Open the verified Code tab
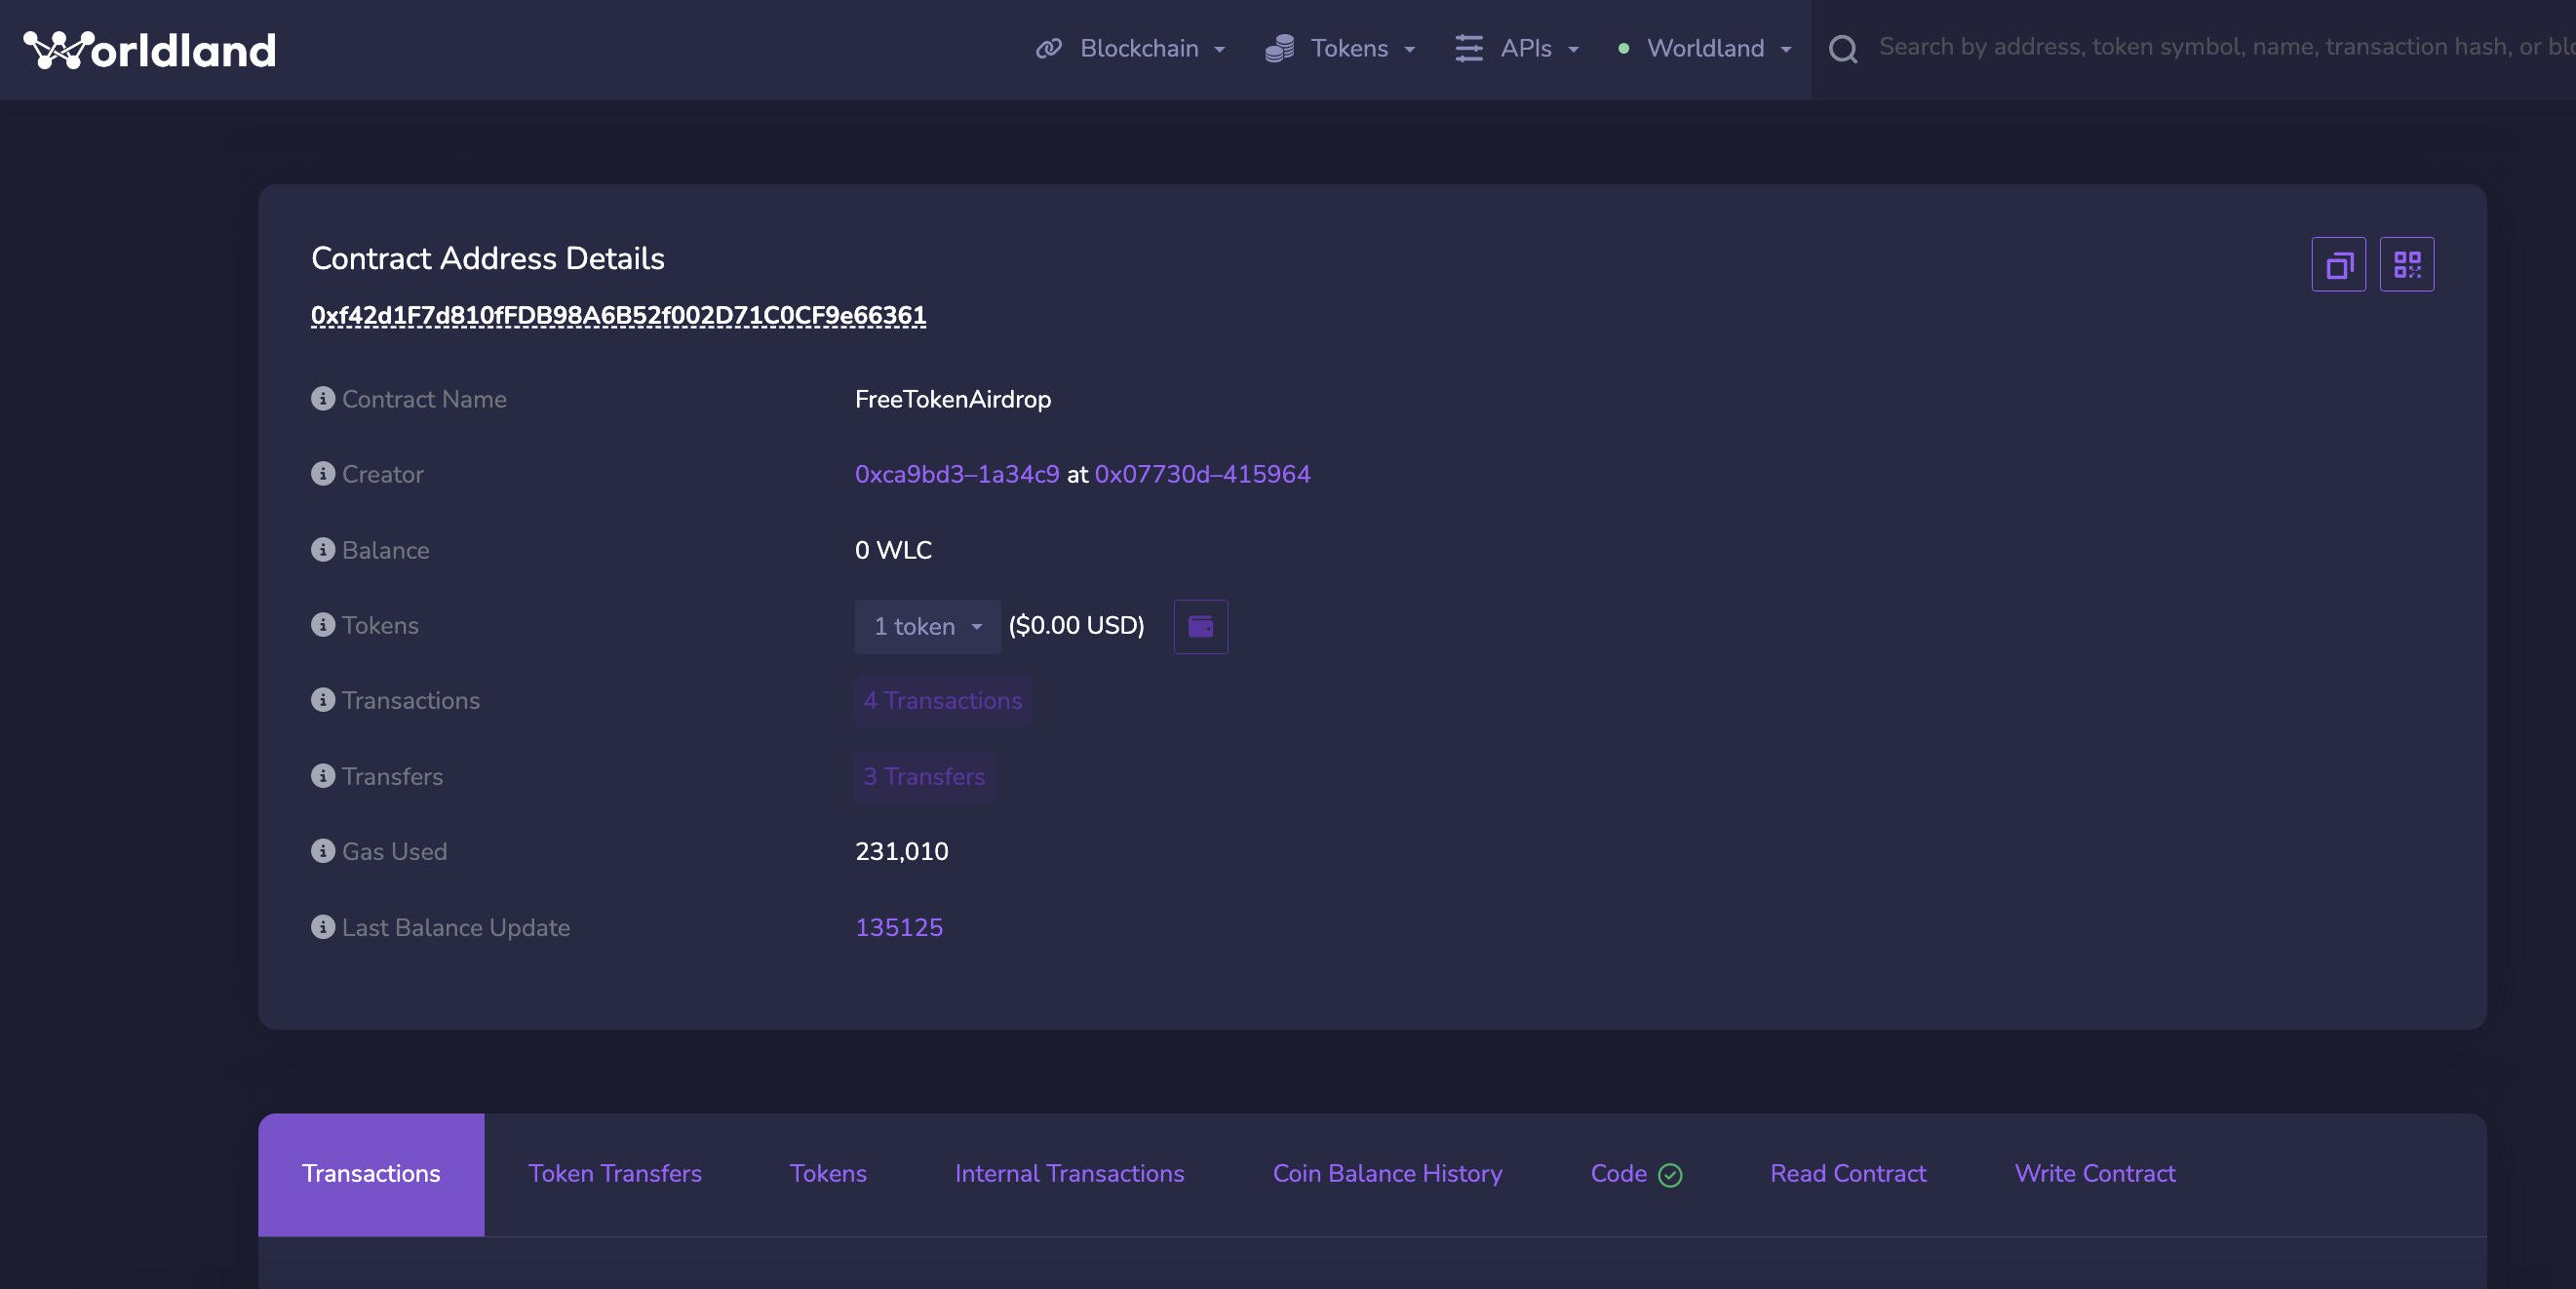Viewport: 2576px width, 1289px height. (1634, 1174)
